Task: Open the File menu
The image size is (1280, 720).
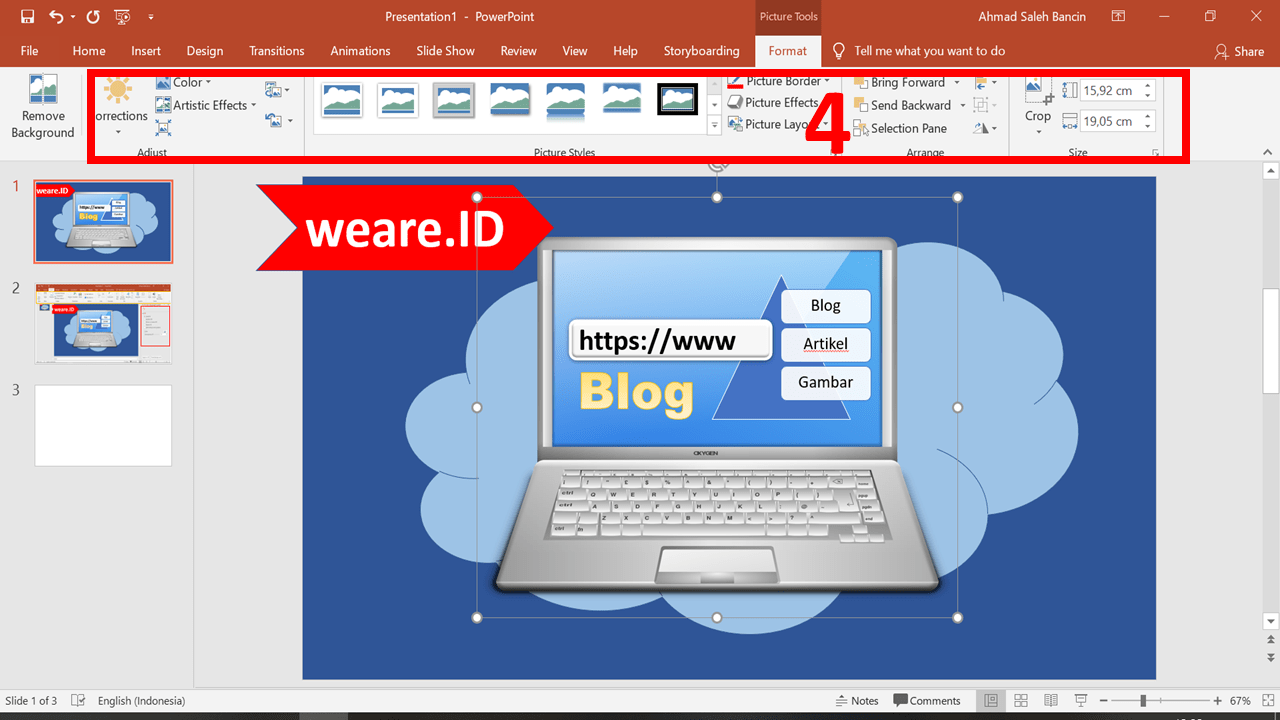Action: pos(29,51)
